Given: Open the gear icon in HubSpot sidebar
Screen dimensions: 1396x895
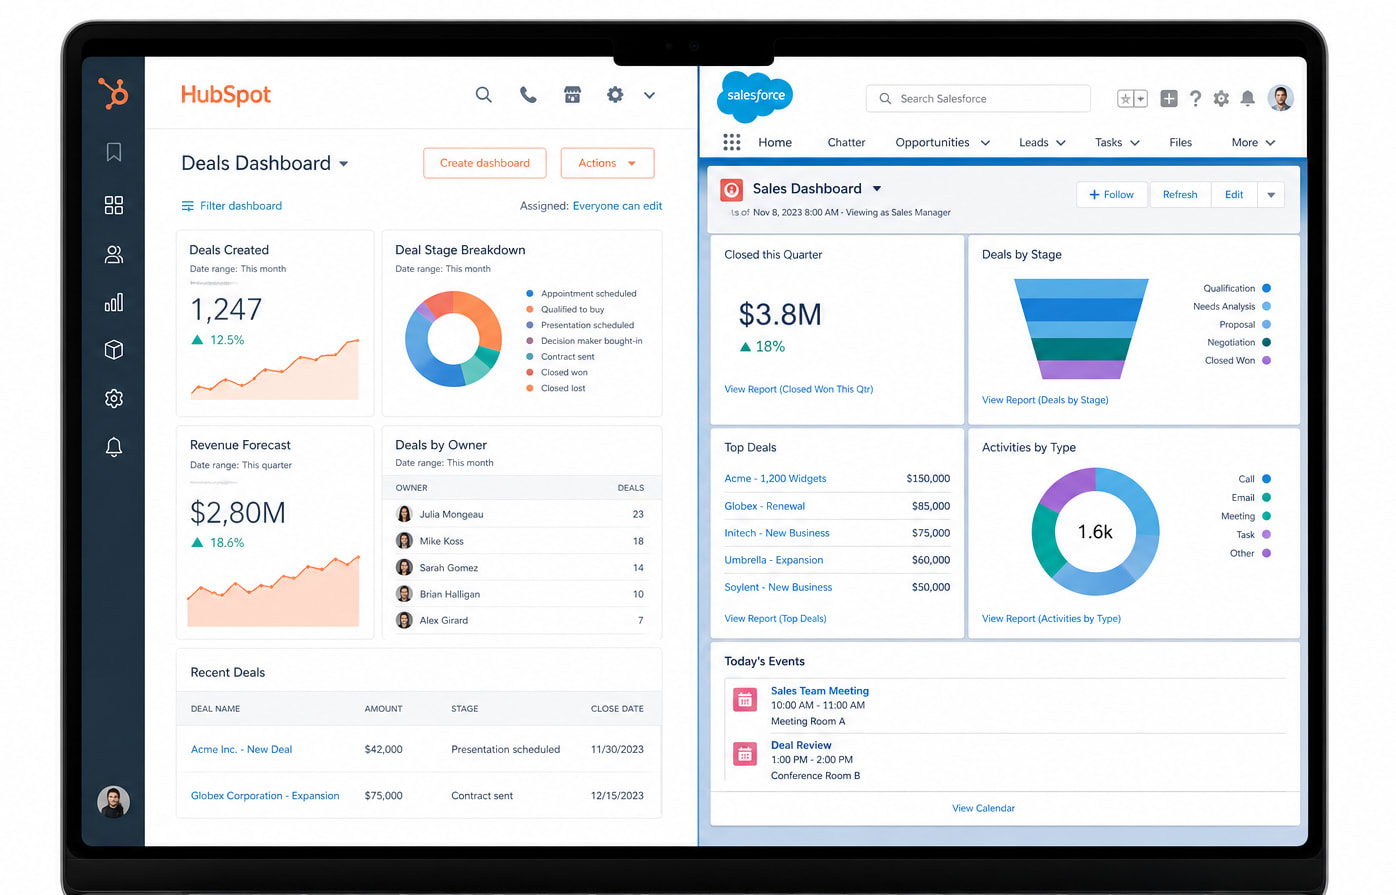Looking at the screenshot, I should 114,398.
